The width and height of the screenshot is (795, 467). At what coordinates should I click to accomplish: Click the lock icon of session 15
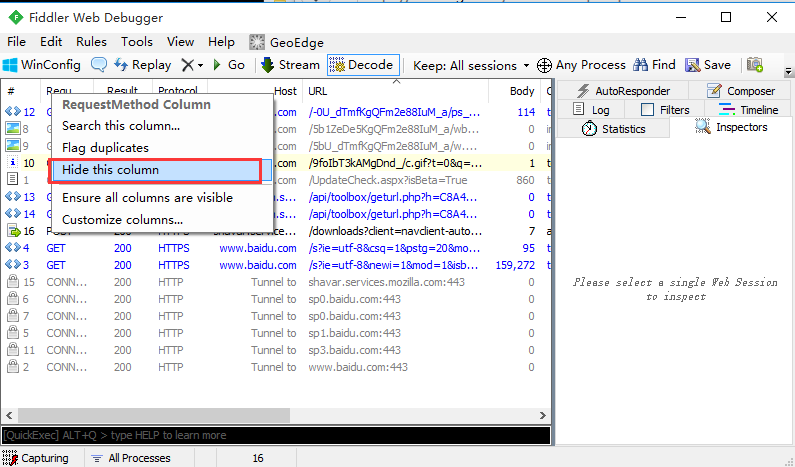tap(13, 281)
